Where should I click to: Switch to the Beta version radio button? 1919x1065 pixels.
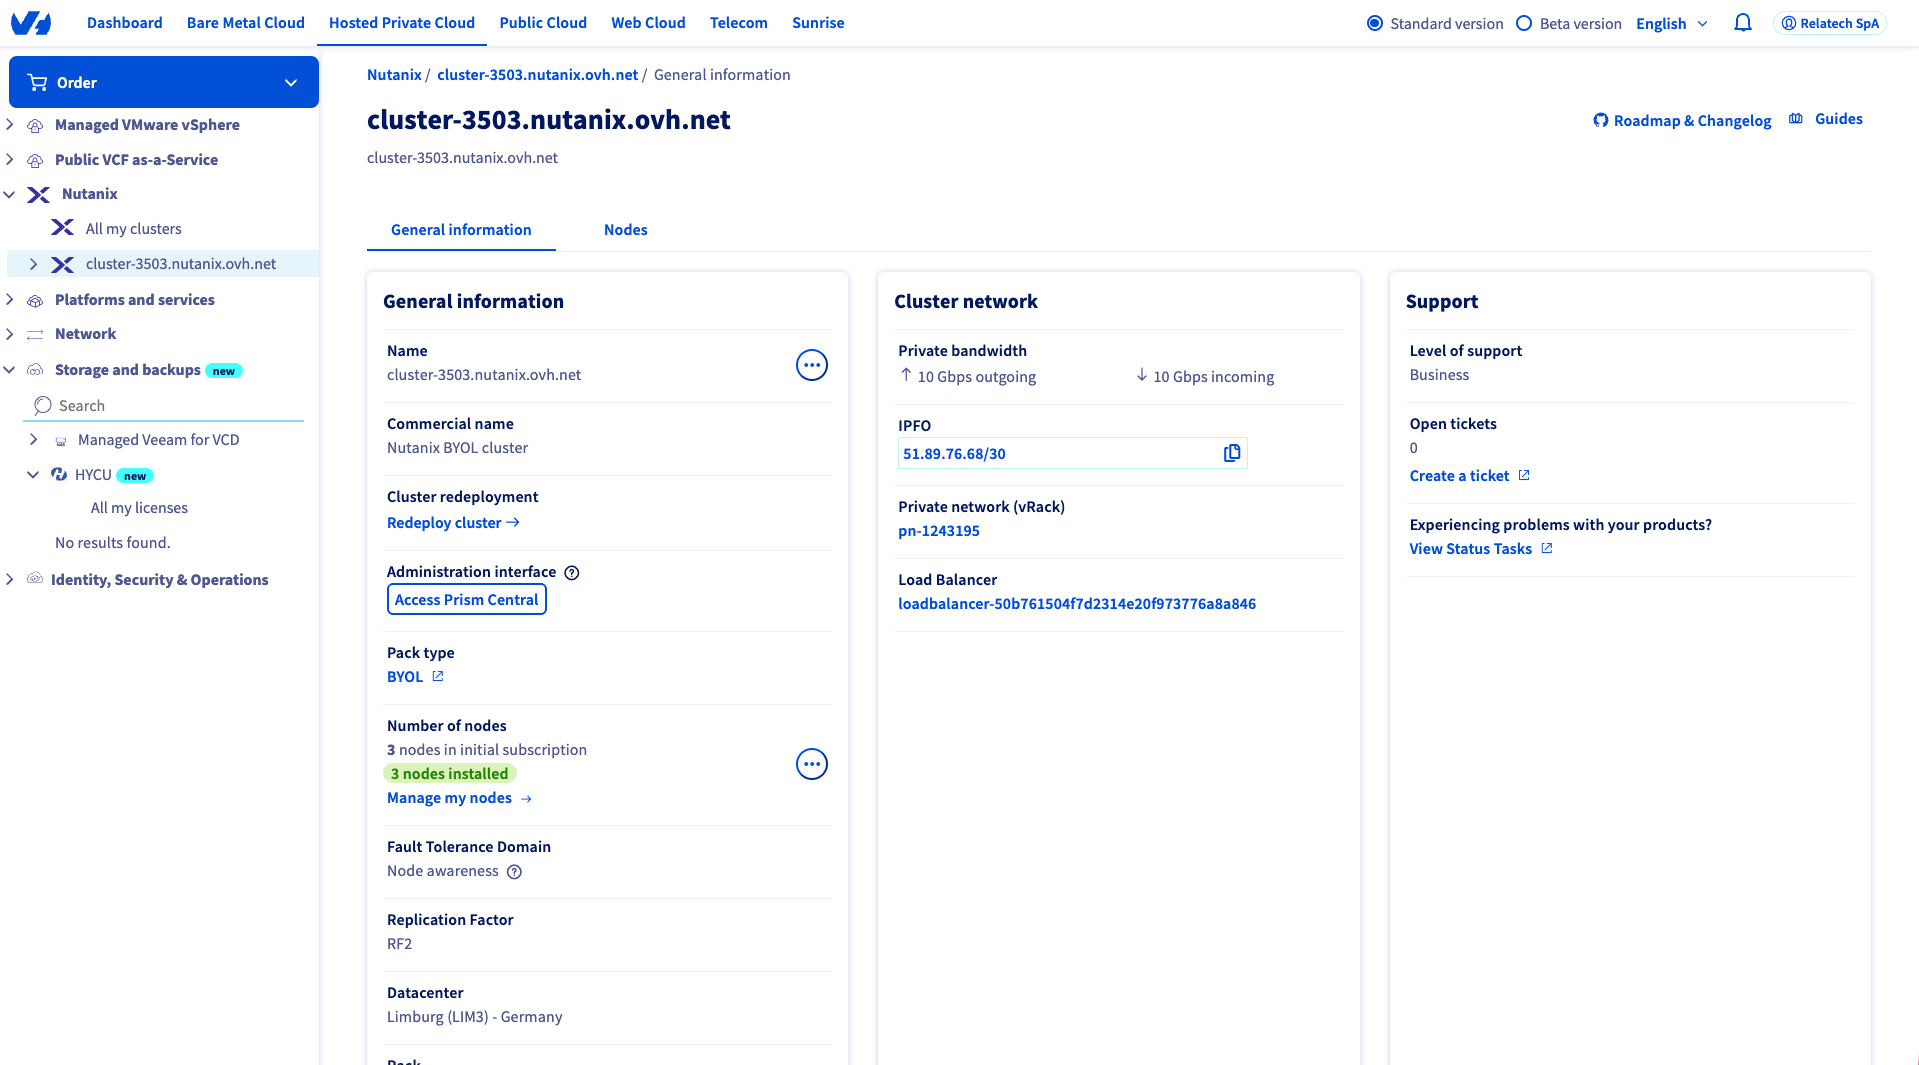[1524, 23]
